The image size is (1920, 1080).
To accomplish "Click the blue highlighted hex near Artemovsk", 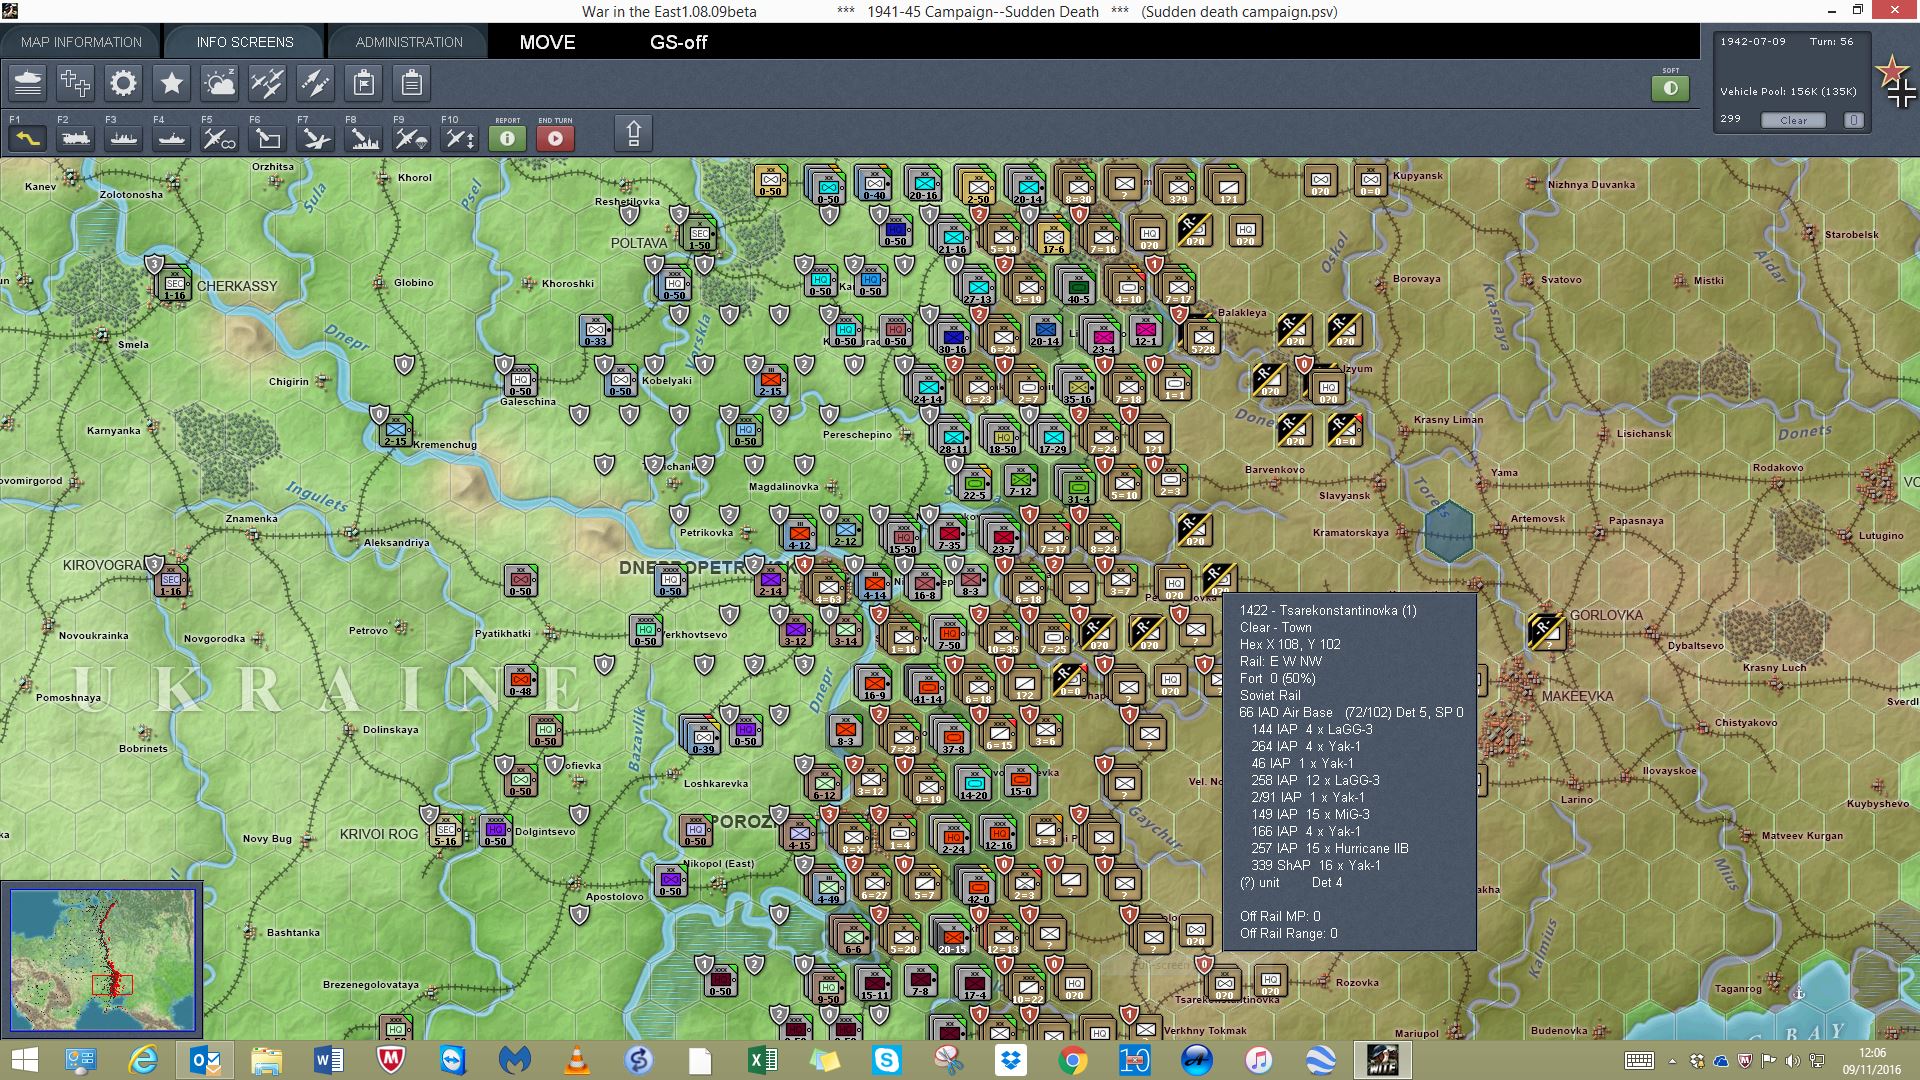I will (1448, 531).
